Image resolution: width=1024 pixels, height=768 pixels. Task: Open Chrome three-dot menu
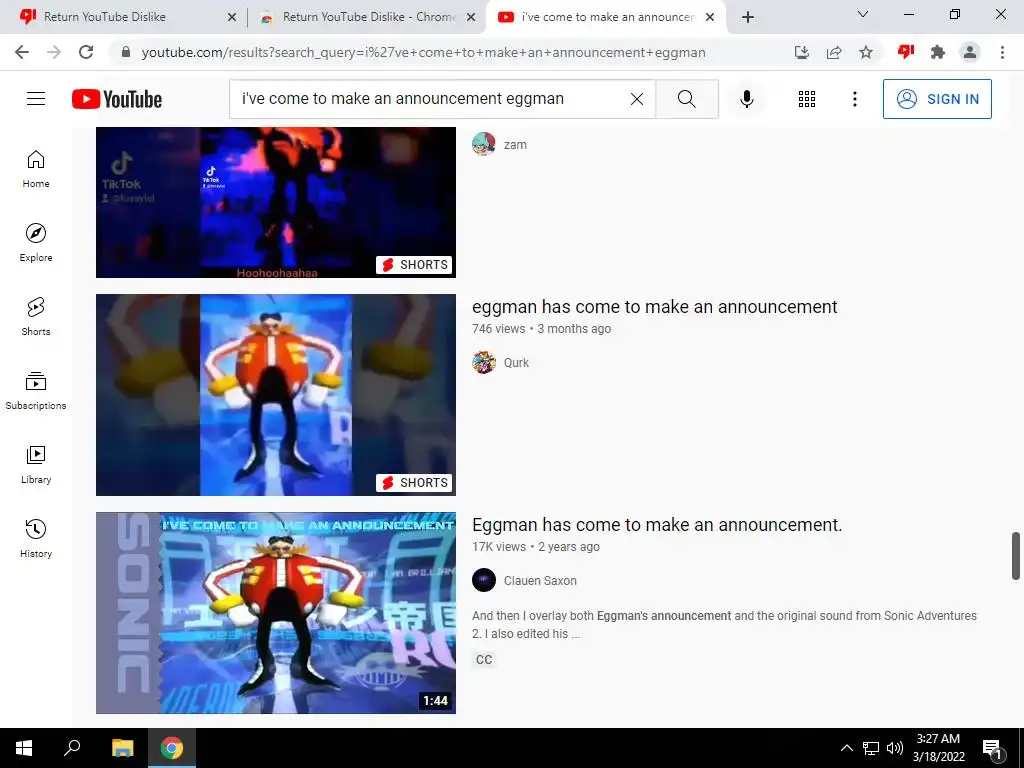coord(1002,52)
